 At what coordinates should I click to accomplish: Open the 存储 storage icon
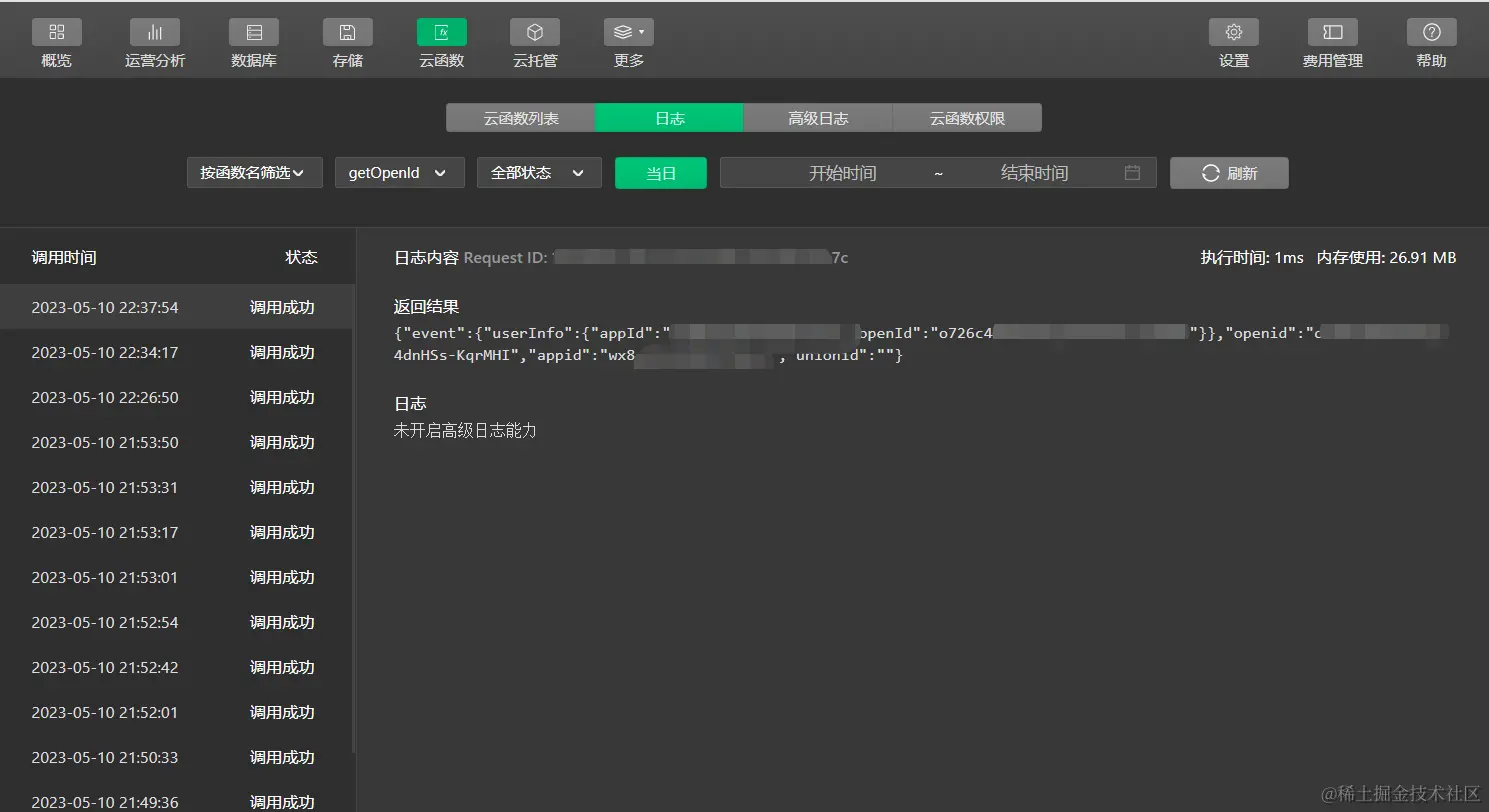coord(347,32)
